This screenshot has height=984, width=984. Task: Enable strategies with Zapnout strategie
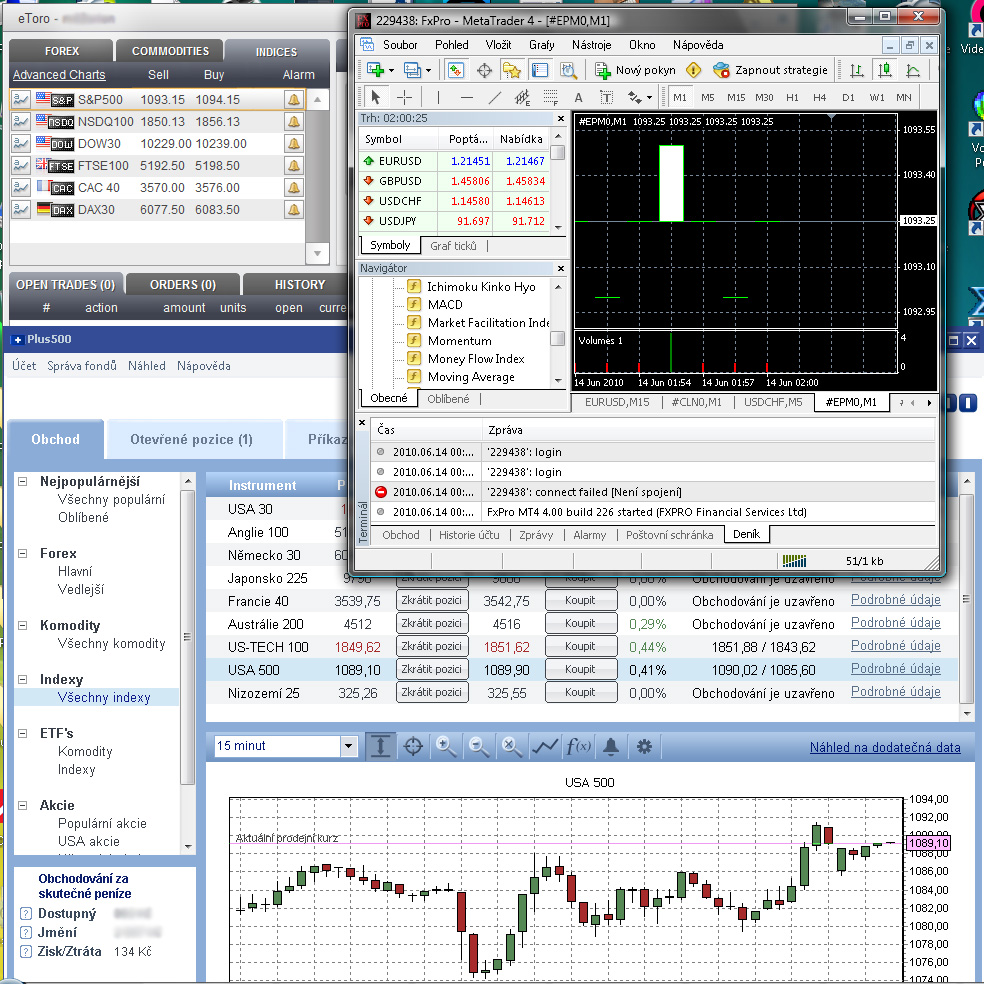(x=770, y=70)
